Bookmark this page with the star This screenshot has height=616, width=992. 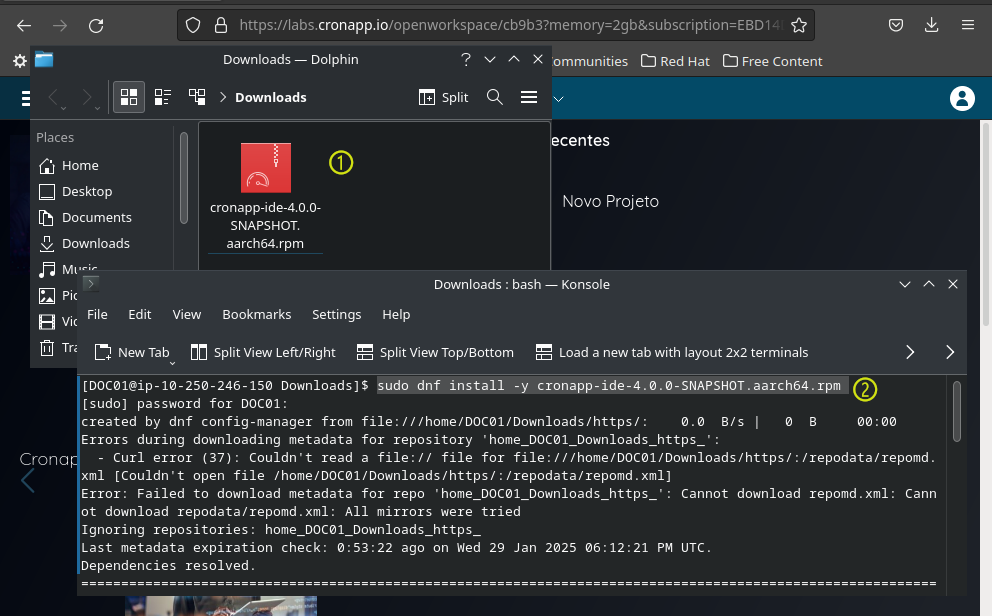[x=799, y=25]
